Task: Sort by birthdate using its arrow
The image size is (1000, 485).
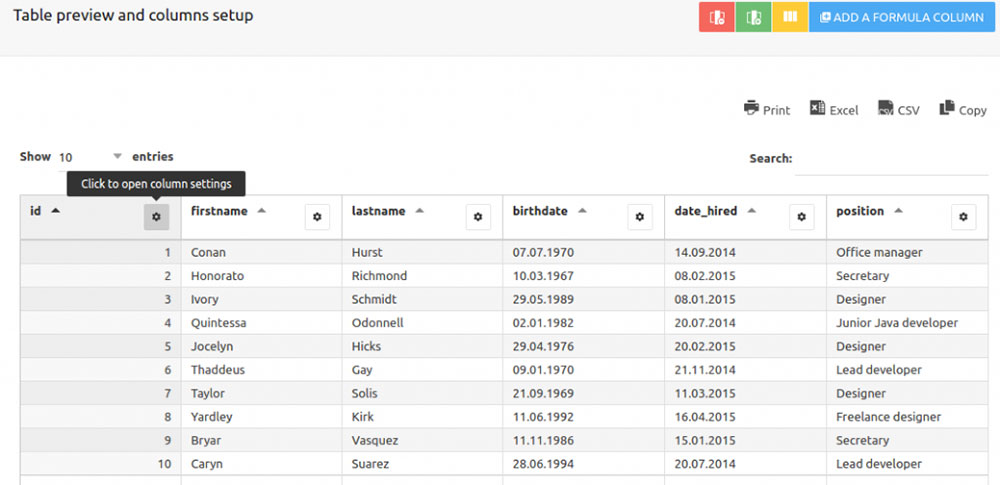Action: point(581,211)
